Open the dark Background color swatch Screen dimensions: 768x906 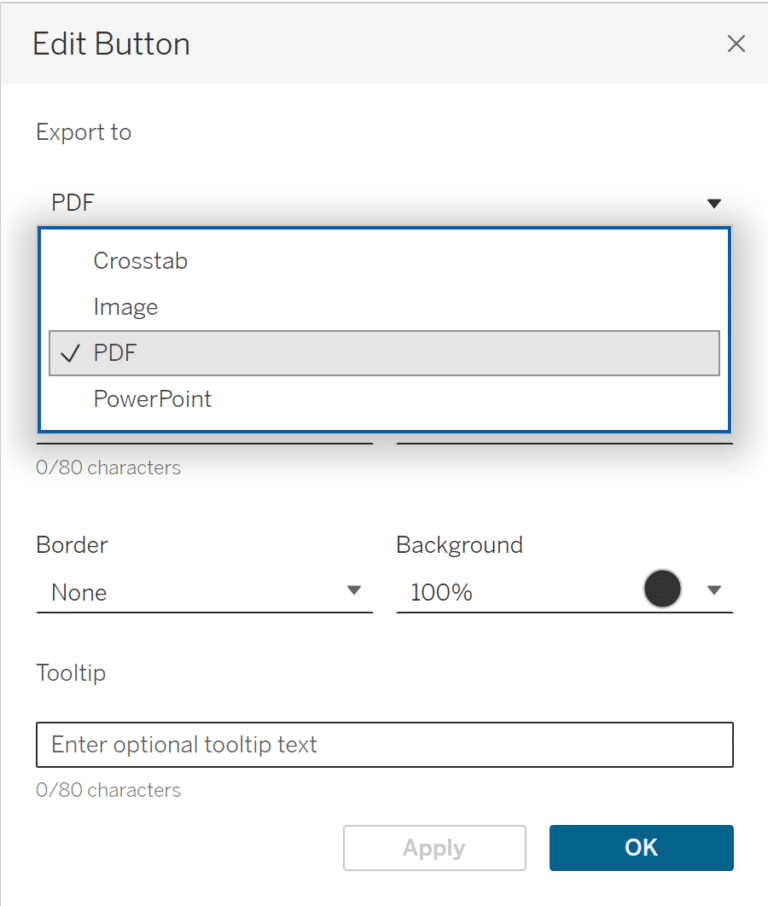[x=663, y=589]
